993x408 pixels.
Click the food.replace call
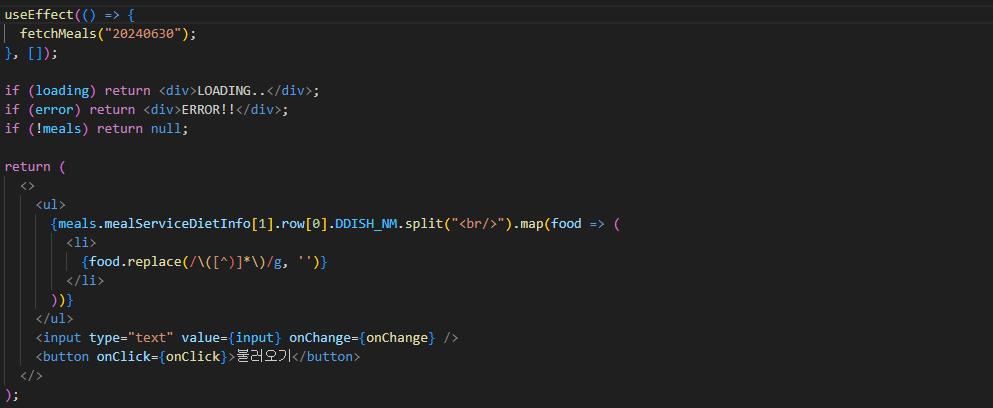[x=136, y=262]
